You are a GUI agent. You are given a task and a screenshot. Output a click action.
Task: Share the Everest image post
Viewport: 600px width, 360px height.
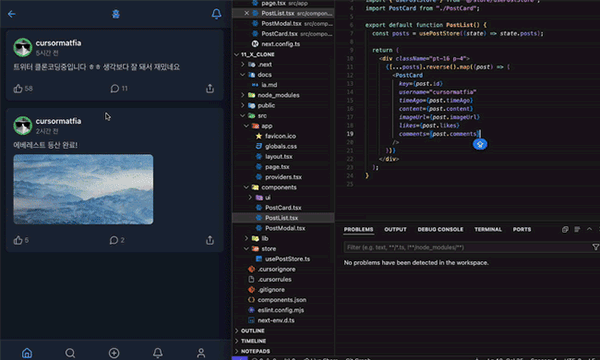[x=210, y=240]
